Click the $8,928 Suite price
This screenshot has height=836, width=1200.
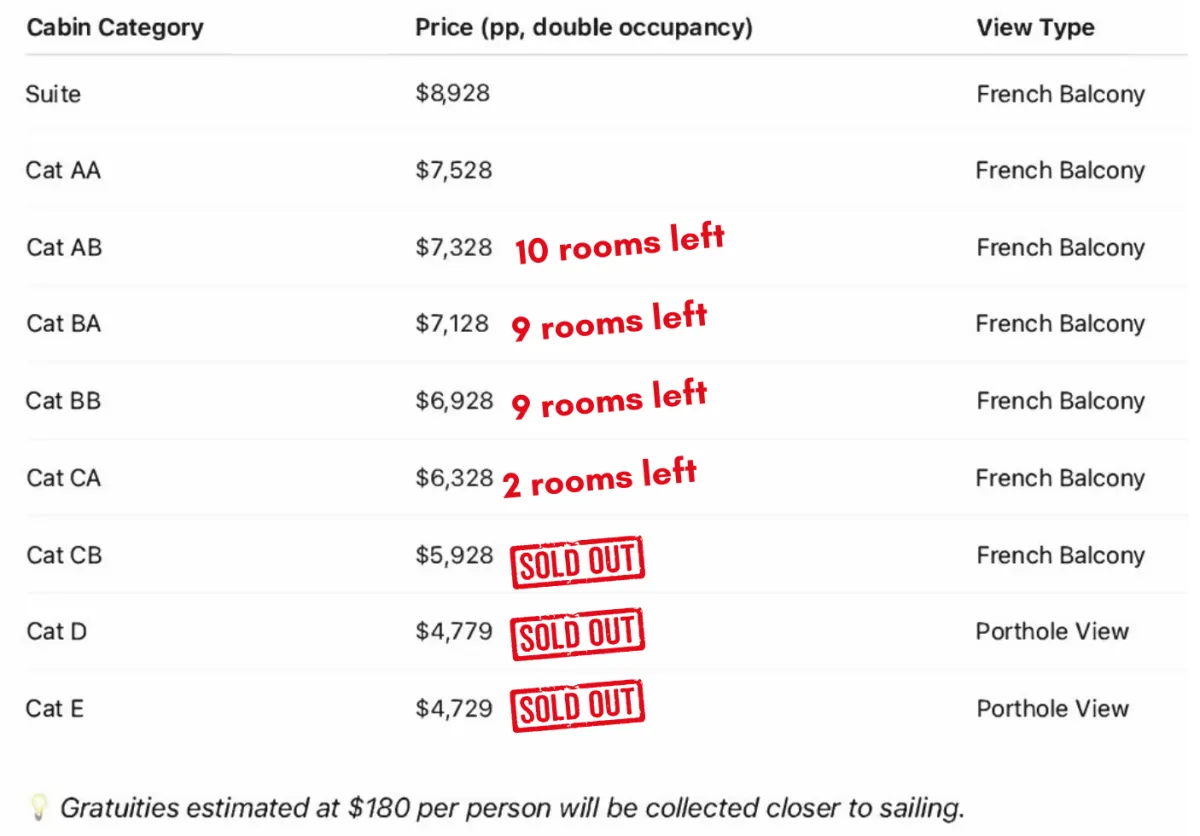(453, 94)
